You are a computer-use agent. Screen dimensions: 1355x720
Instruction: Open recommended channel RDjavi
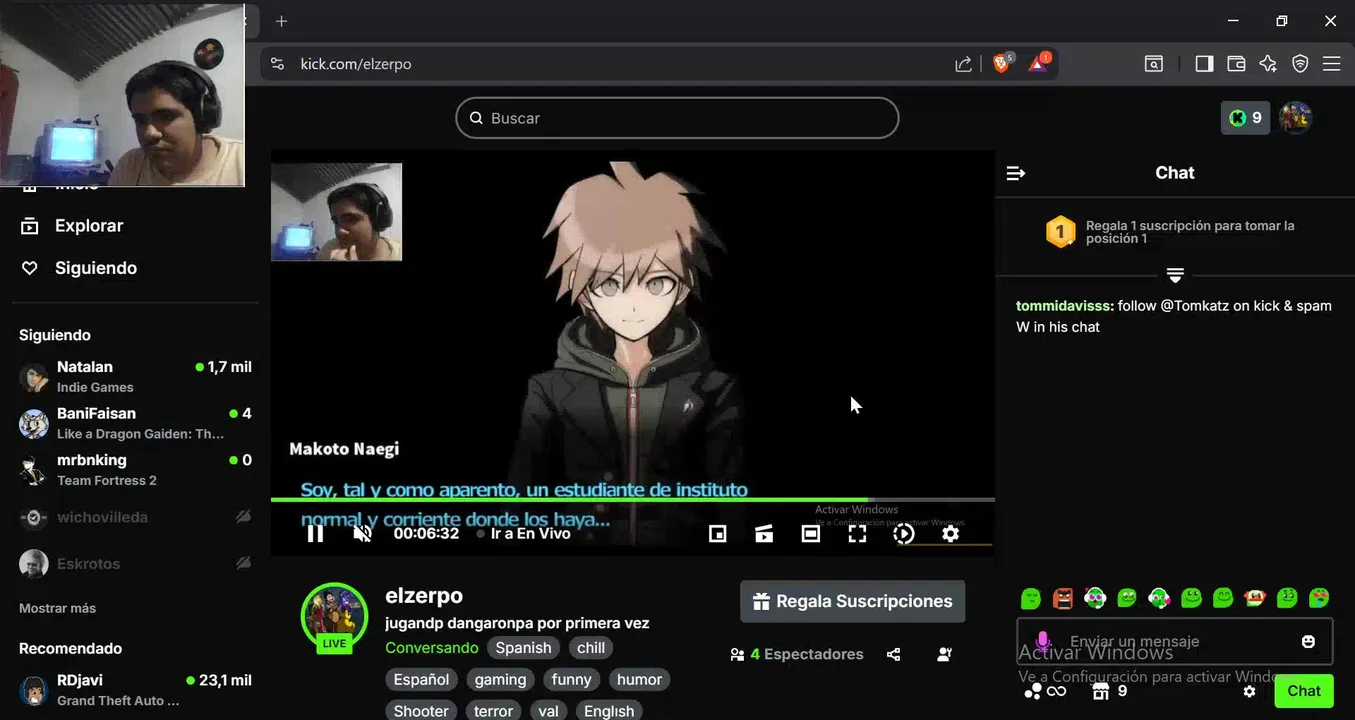click(x=135, y=690)
